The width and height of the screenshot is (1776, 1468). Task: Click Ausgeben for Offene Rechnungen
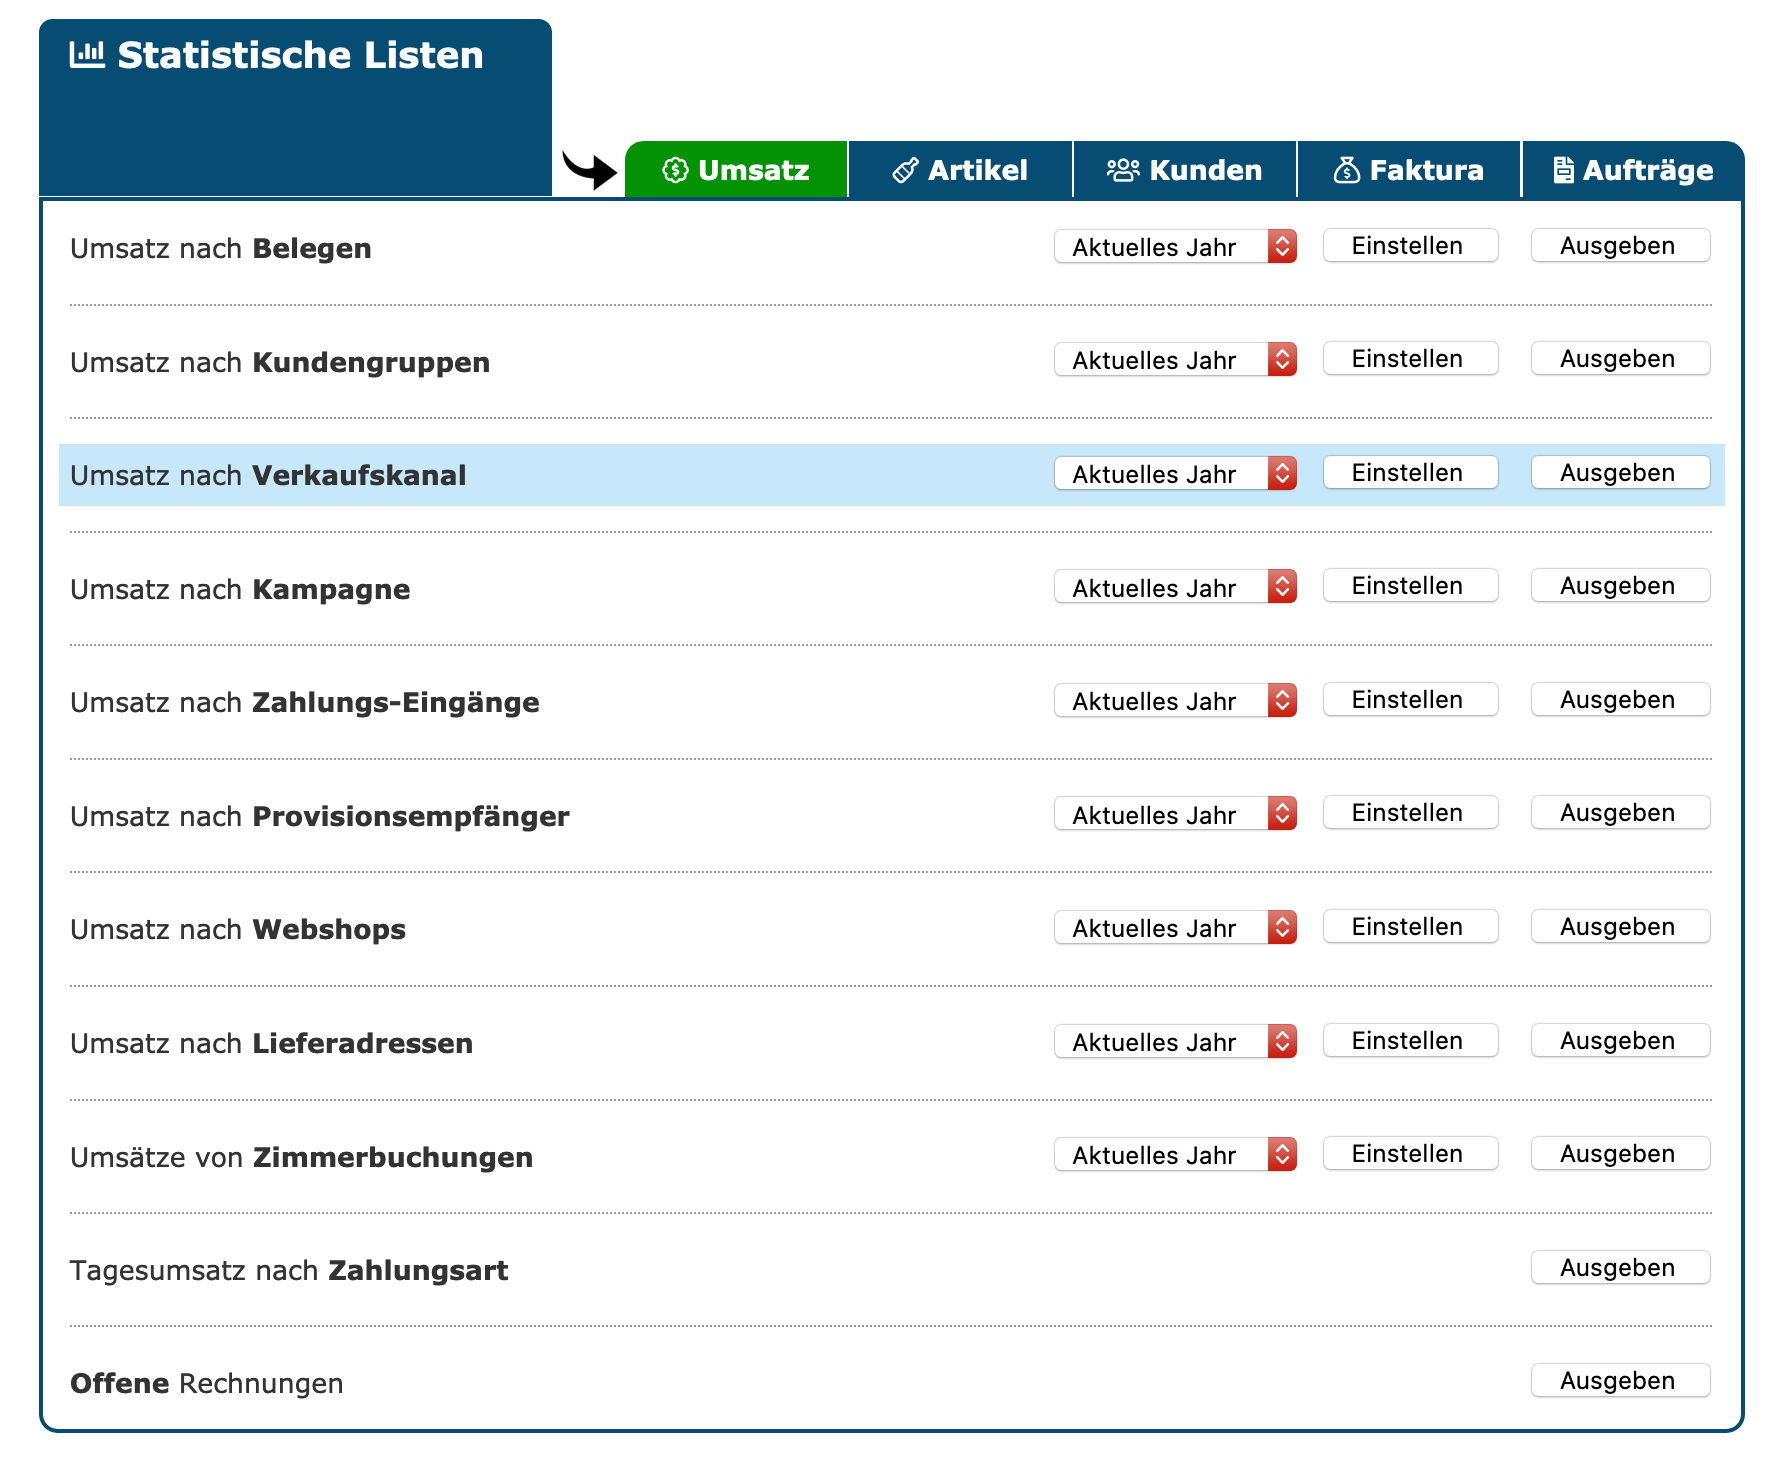(1619, 1381)
